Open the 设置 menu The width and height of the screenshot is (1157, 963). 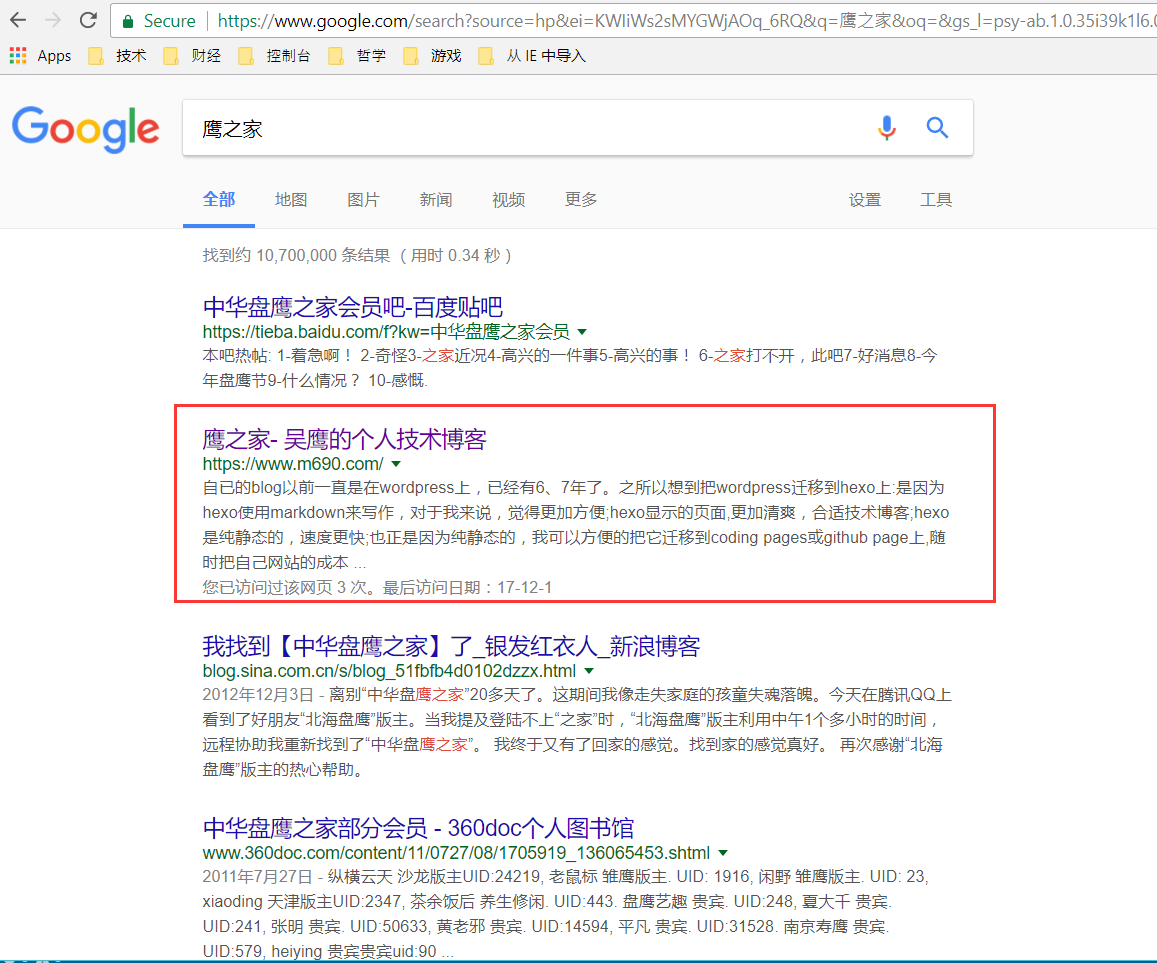tap(865, 200)
